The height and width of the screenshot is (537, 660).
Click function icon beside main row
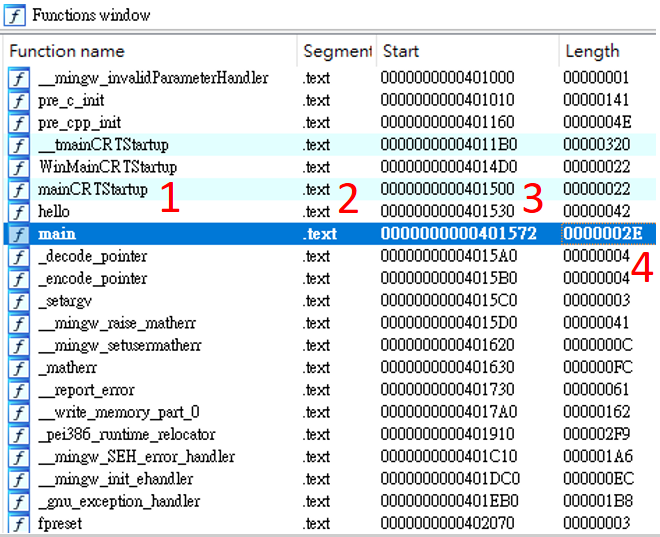pyautogui.click(x=19, y=234)
